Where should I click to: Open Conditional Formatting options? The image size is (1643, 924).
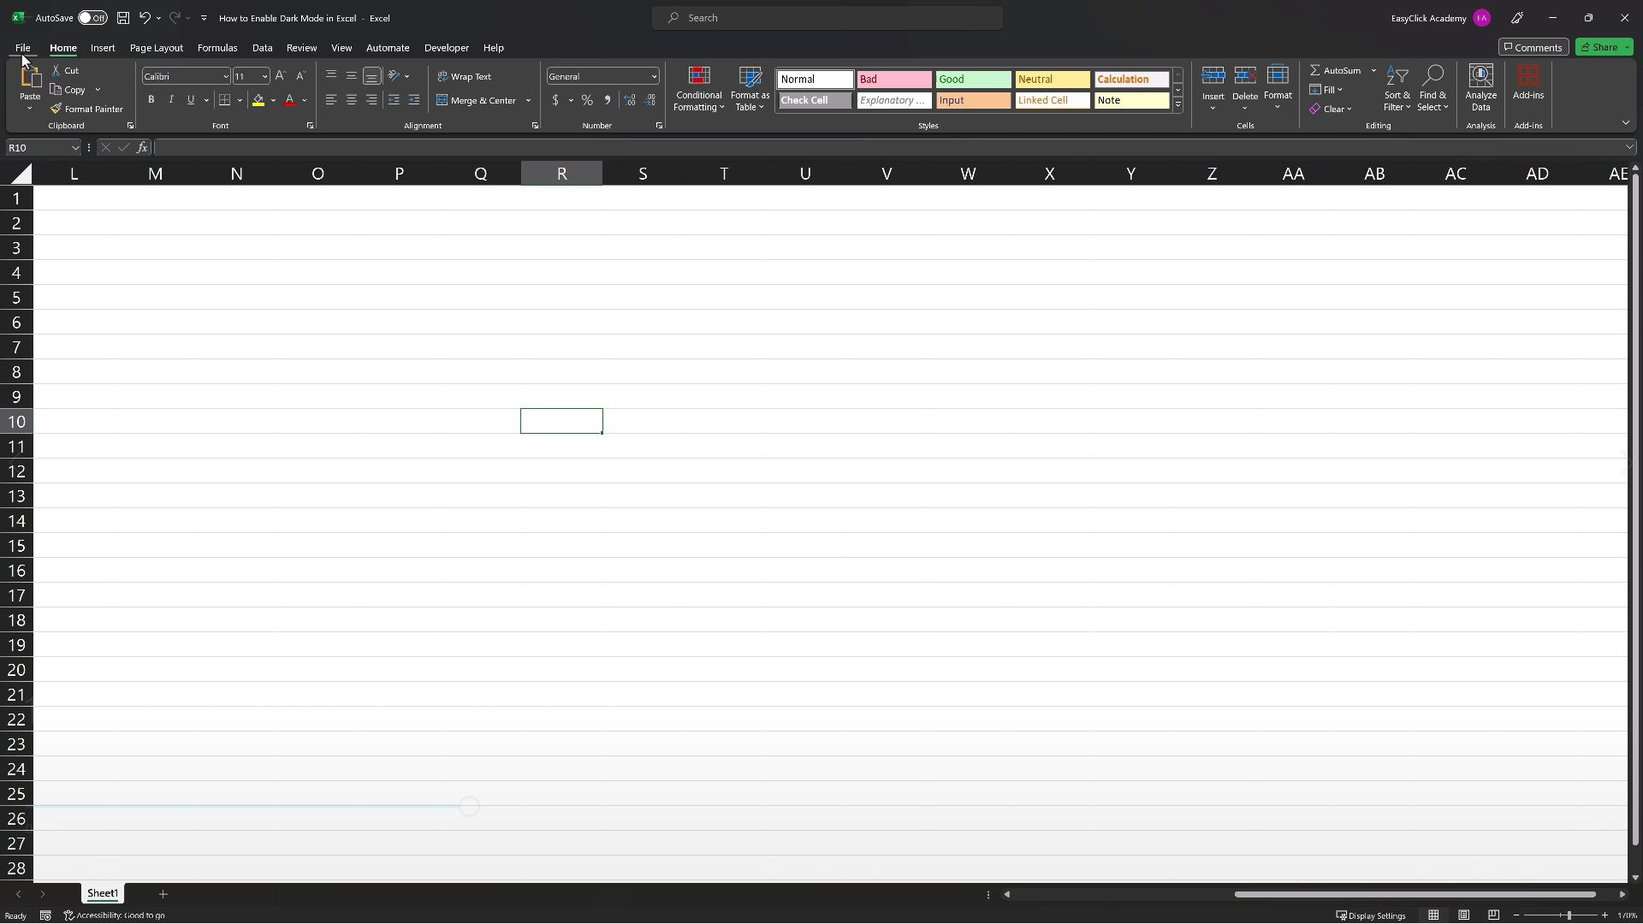(x=698, y=90)
